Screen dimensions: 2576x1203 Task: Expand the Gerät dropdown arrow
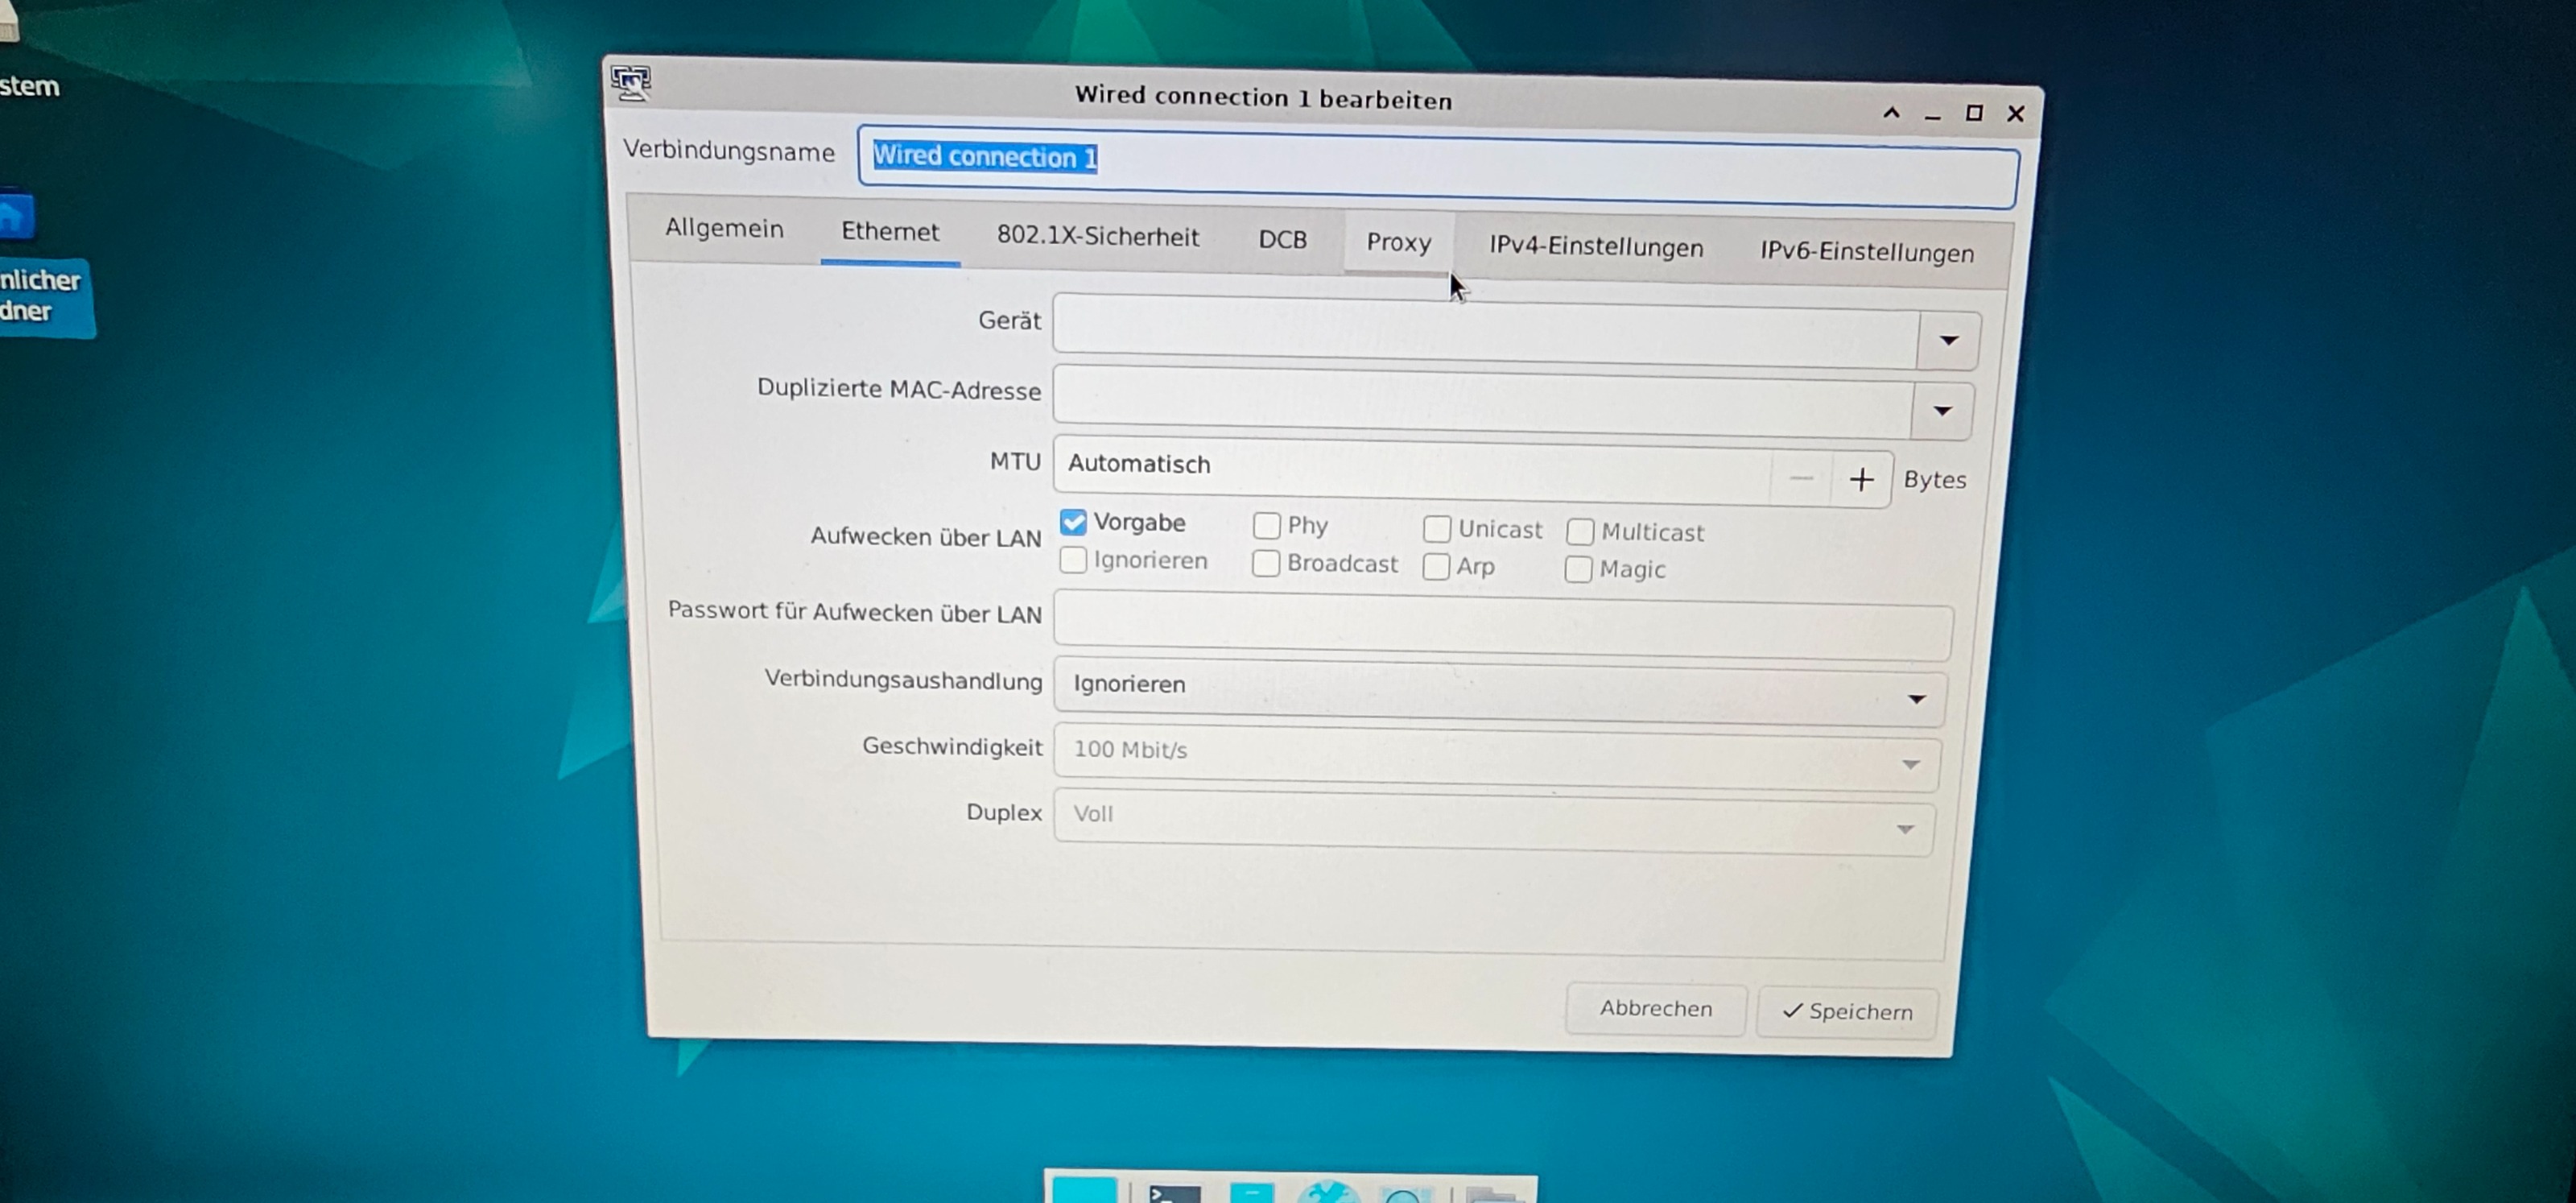[1948, 341]
